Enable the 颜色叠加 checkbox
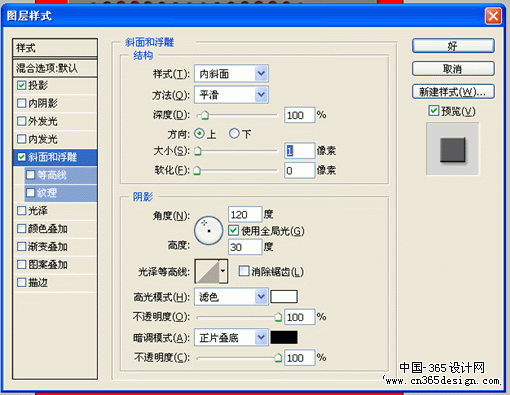 [21, 229]
